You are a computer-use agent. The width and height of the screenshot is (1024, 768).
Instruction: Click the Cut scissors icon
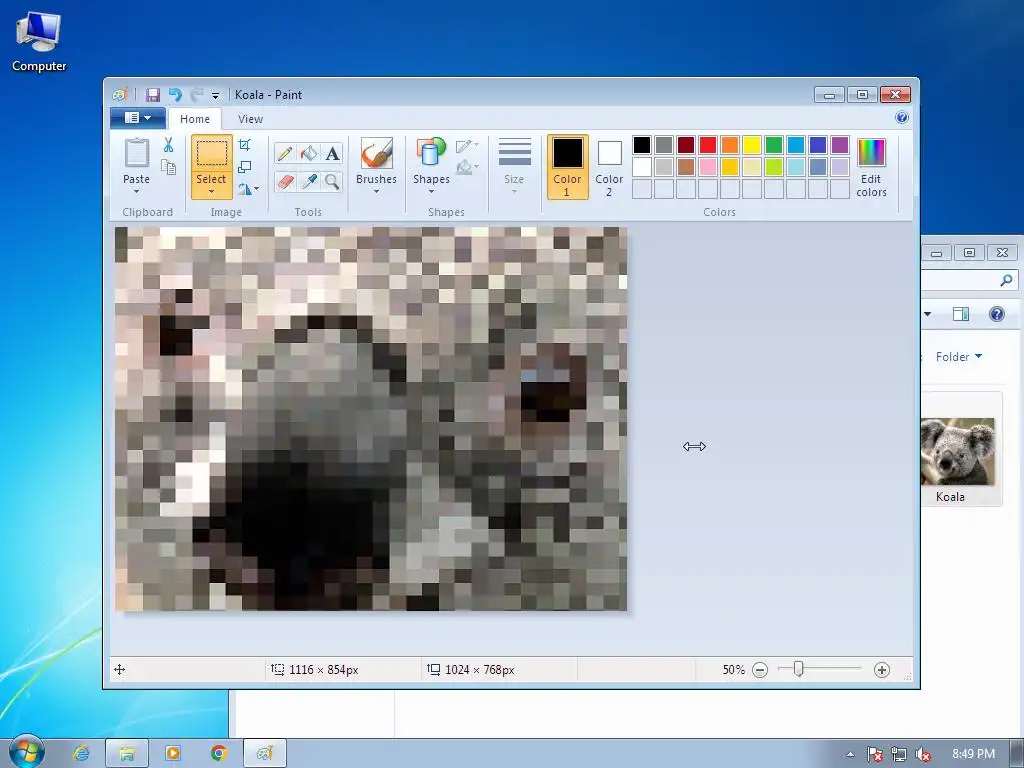(168, 145)
